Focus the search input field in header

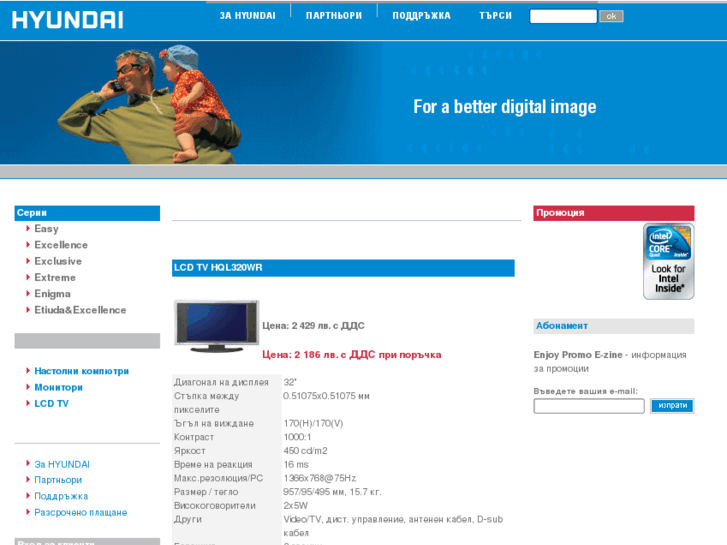563,16
